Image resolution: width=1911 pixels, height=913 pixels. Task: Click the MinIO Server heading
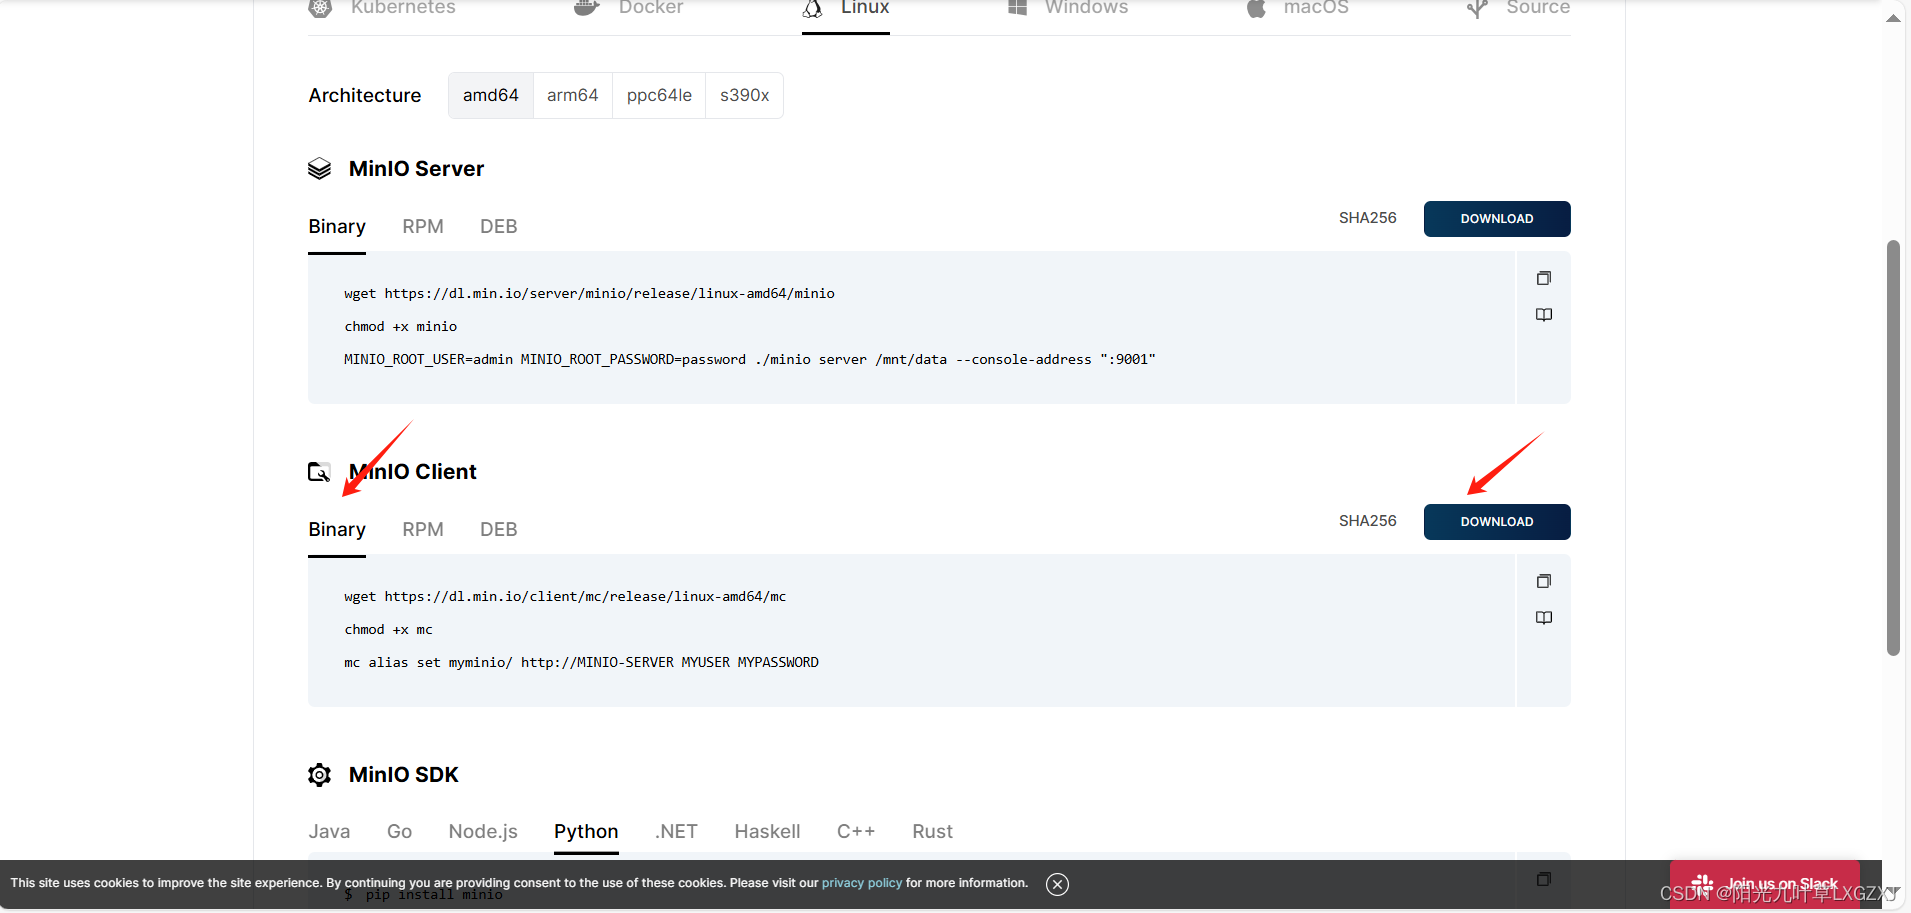[416, 169]
